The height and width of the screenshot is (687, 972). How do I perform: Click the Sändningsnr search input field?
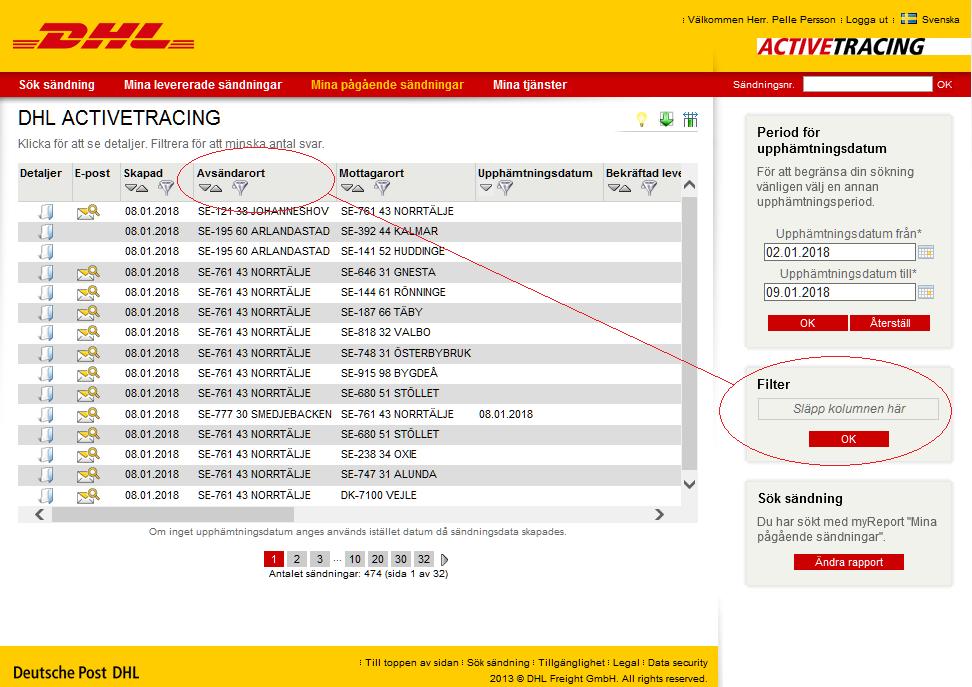(x=867, y=84)
